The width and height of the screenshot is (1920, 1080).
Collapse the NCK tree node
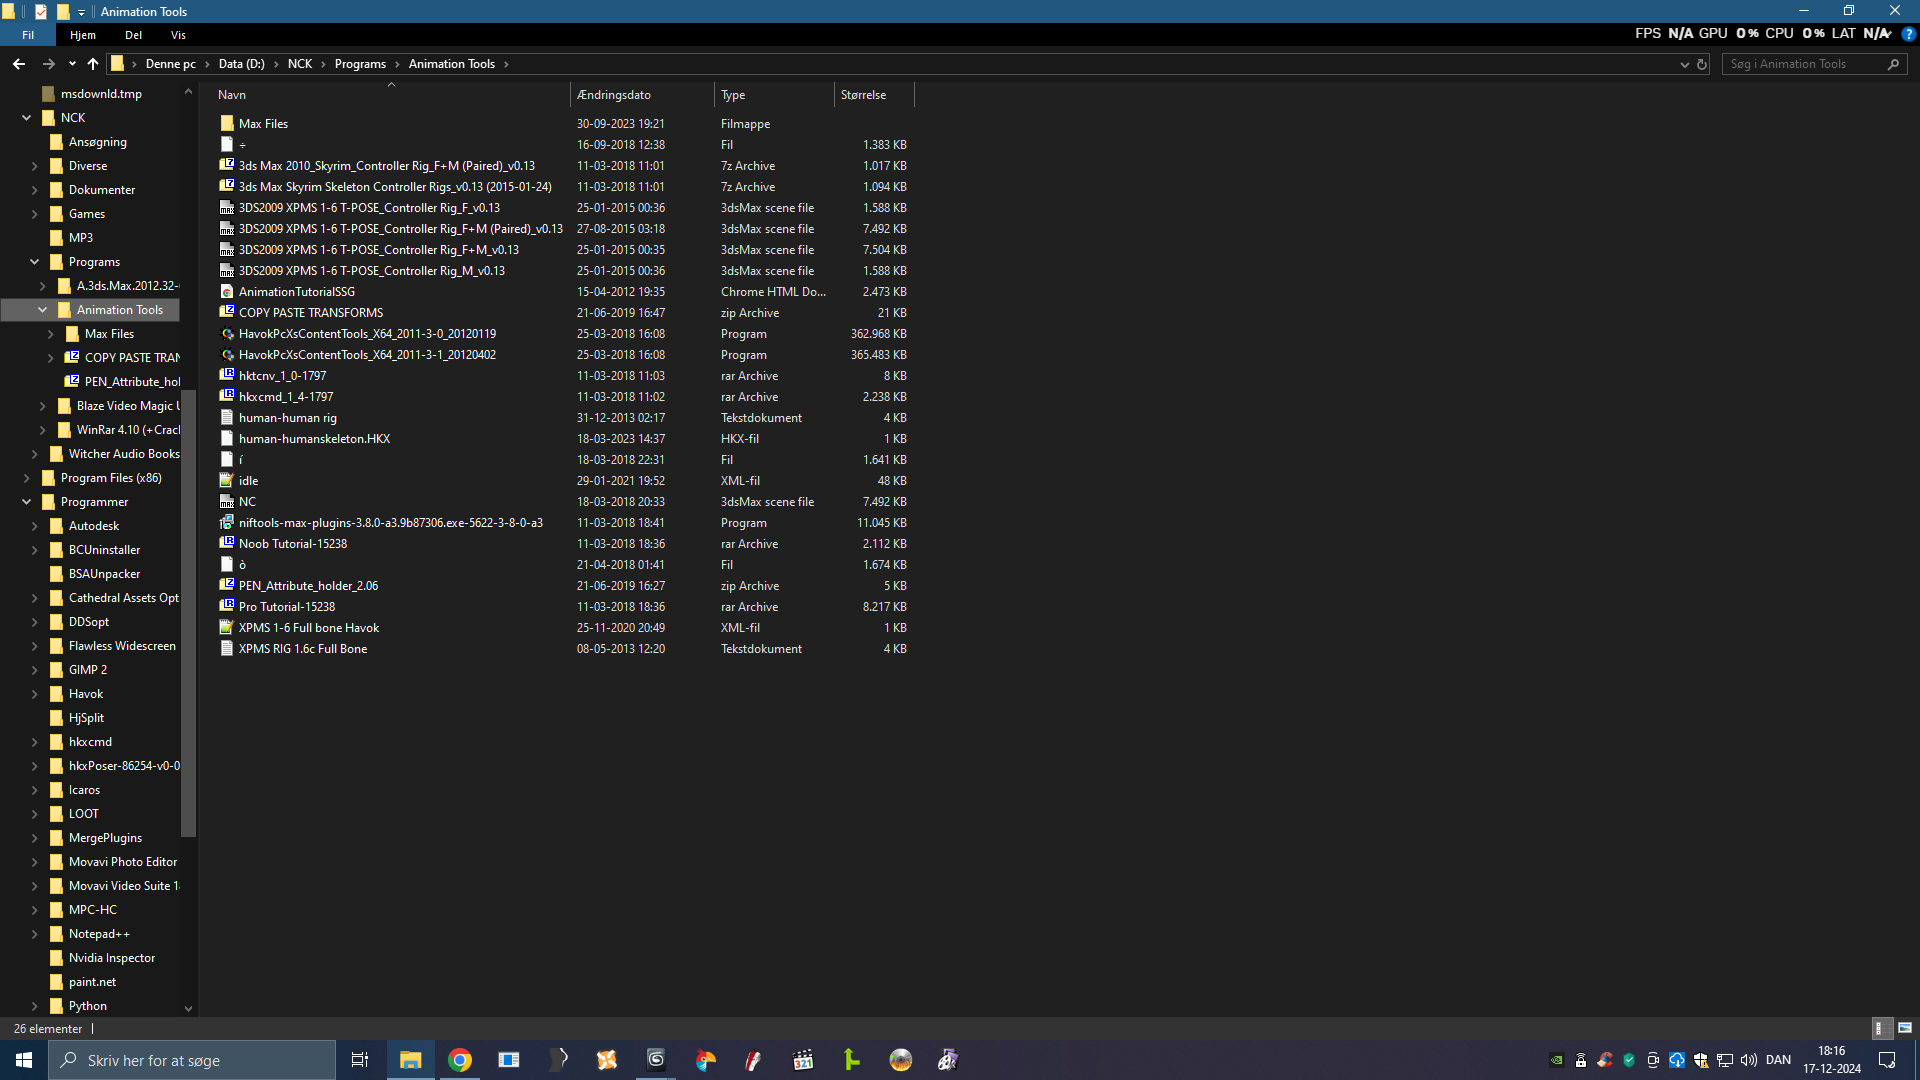point(27,118)
